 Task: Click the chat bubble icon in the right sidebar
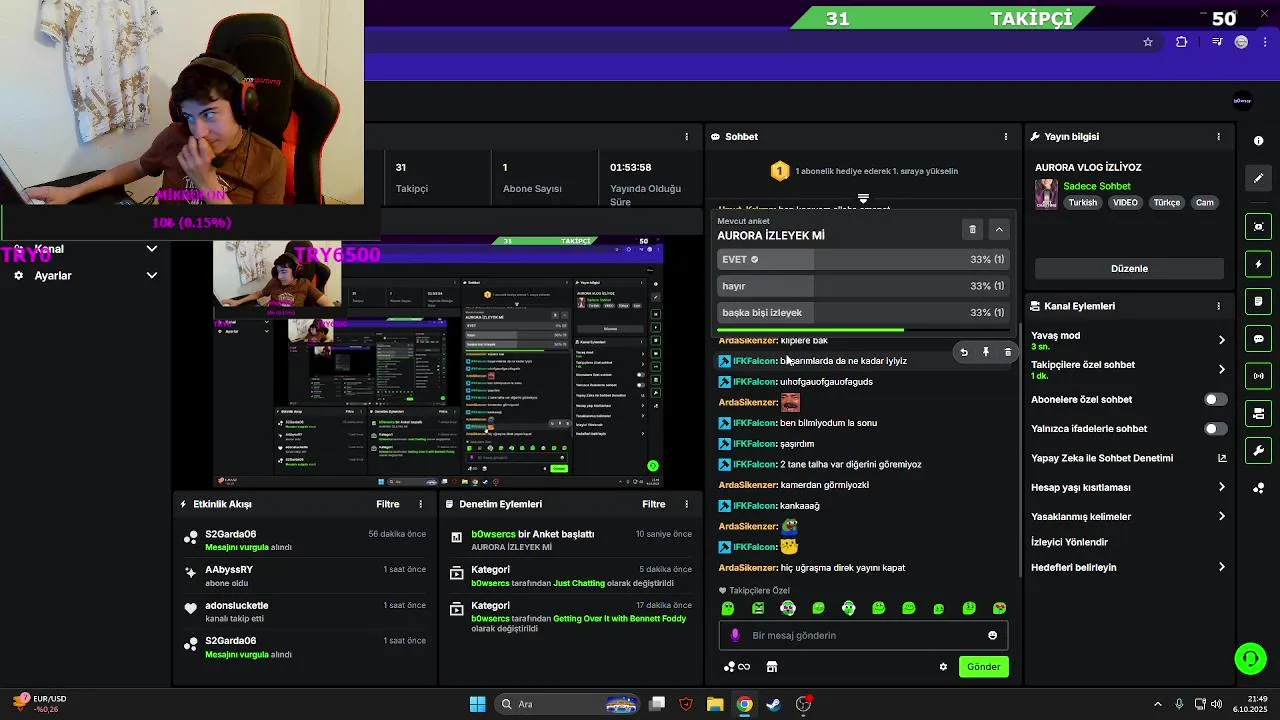(x=1258, y=339)
